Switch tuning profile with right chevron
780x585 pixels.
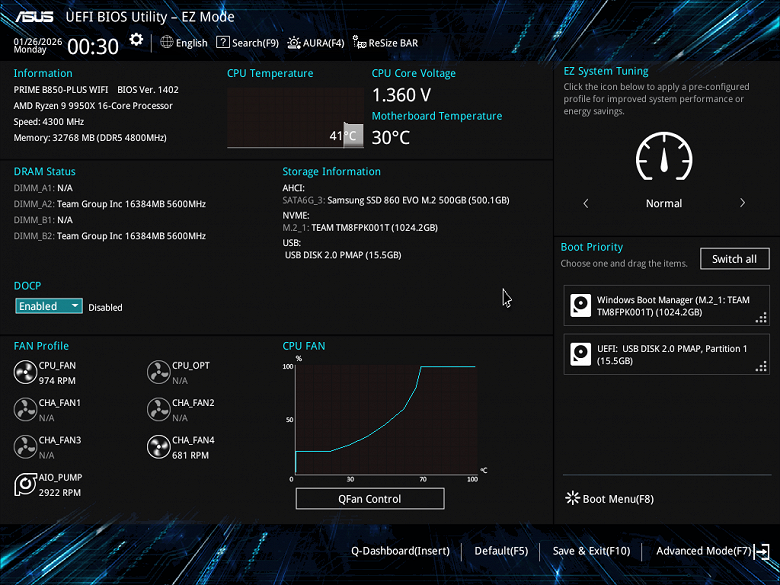[x=742, y=203]
